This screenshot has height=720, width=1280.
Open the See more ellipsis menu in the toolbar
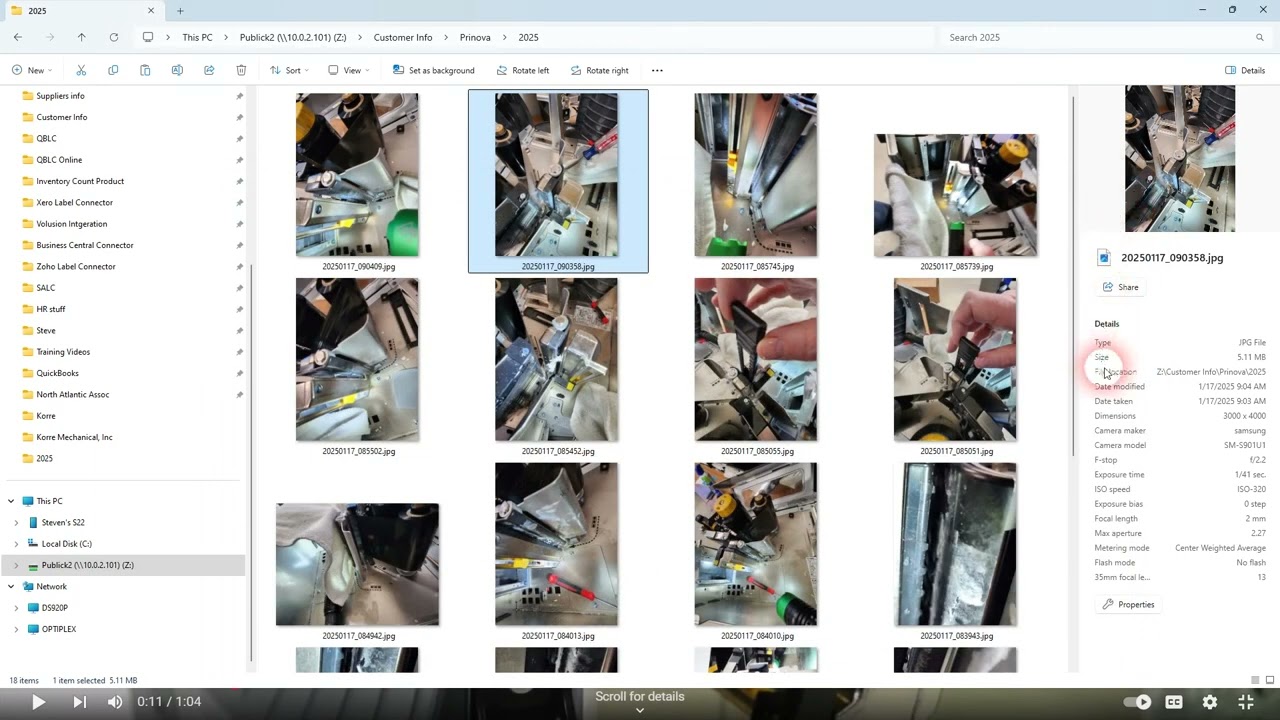657,70
